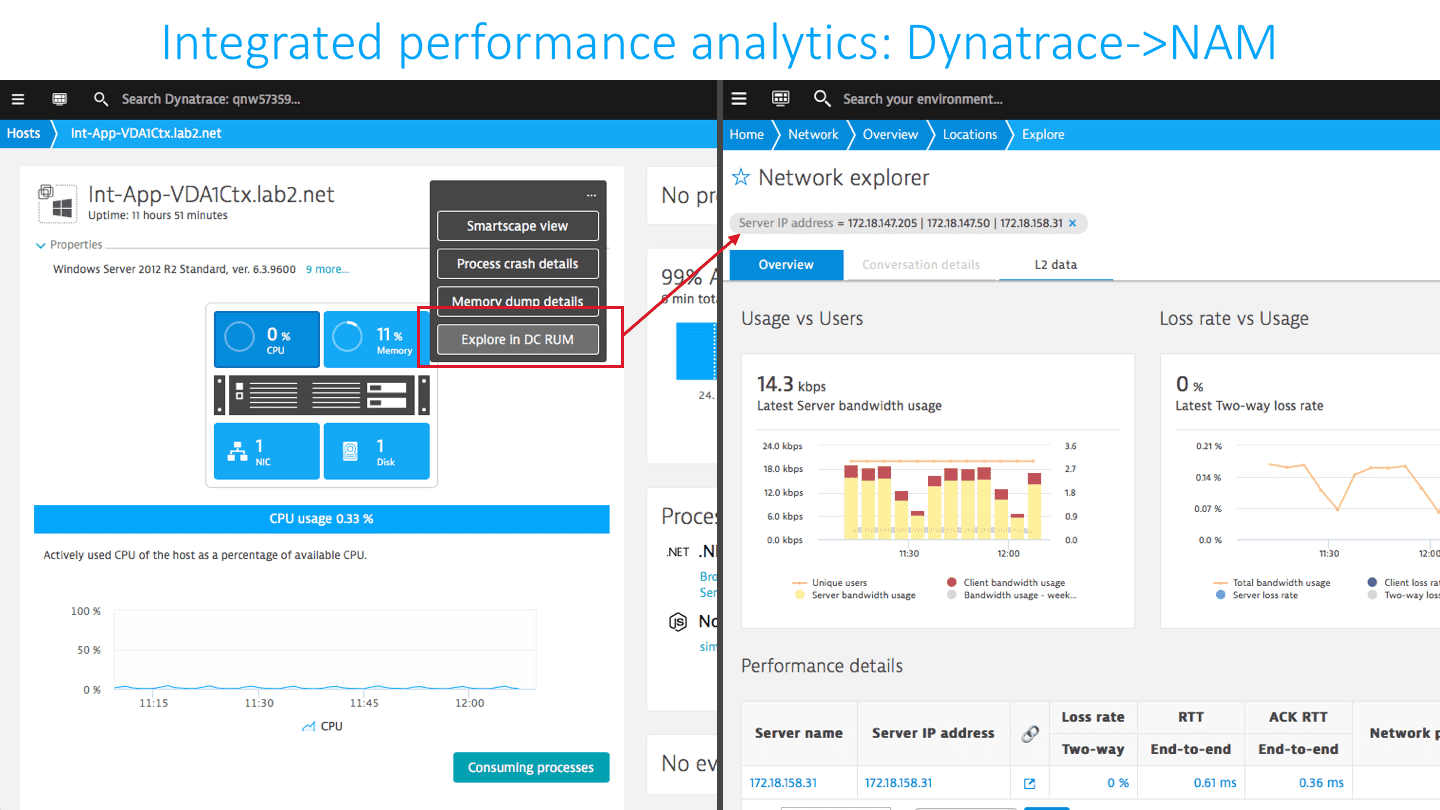Click the Windows host icon beside Int-App-VDA1Ctx.lab2.net
This screenshot has height=810, width=1440.
pos(57,203)
